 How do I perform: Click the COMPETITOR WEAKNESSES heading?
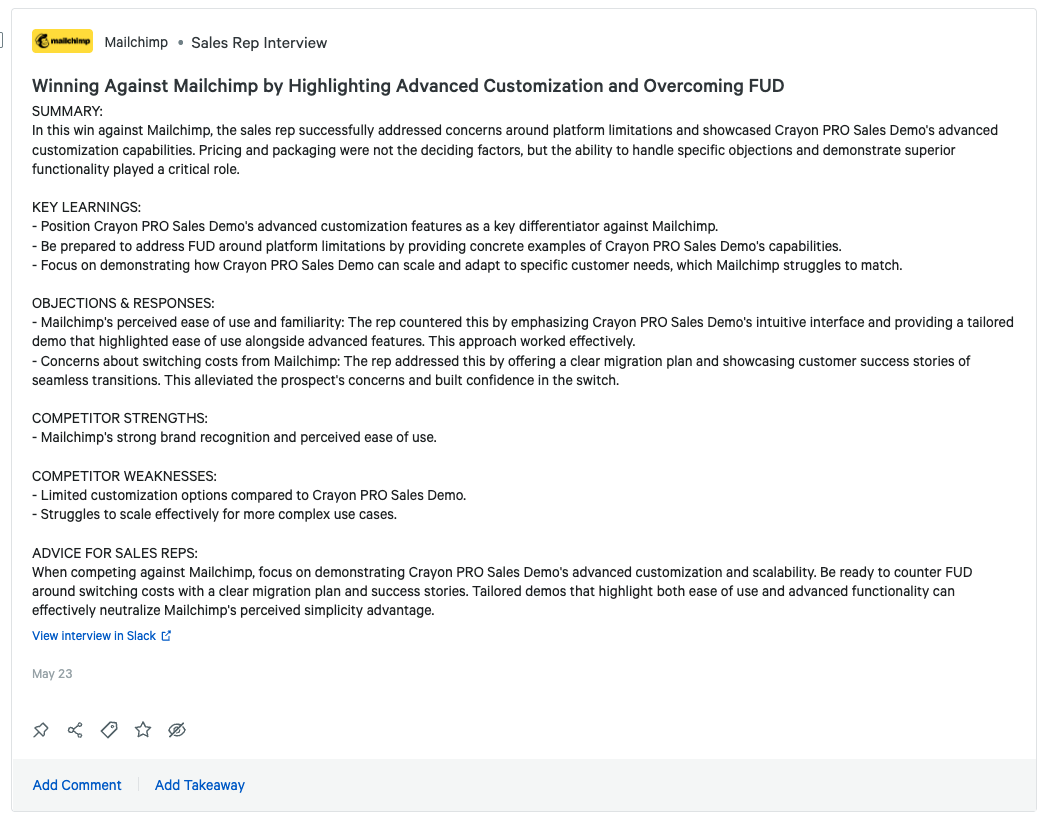tap(124, 476)
